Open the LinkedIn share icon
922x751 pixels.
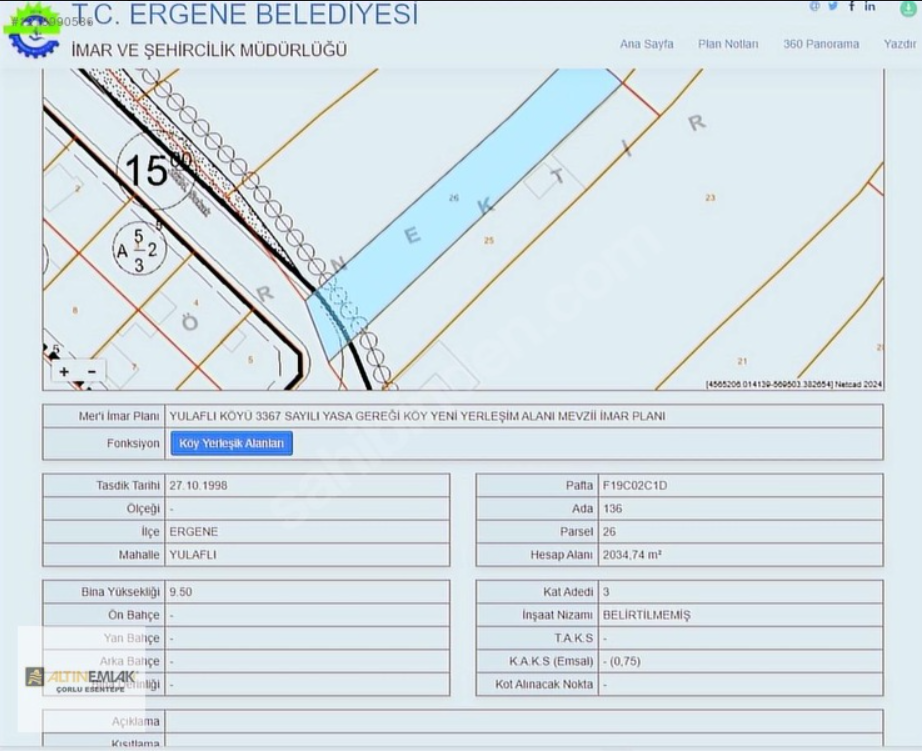[870, 6]
